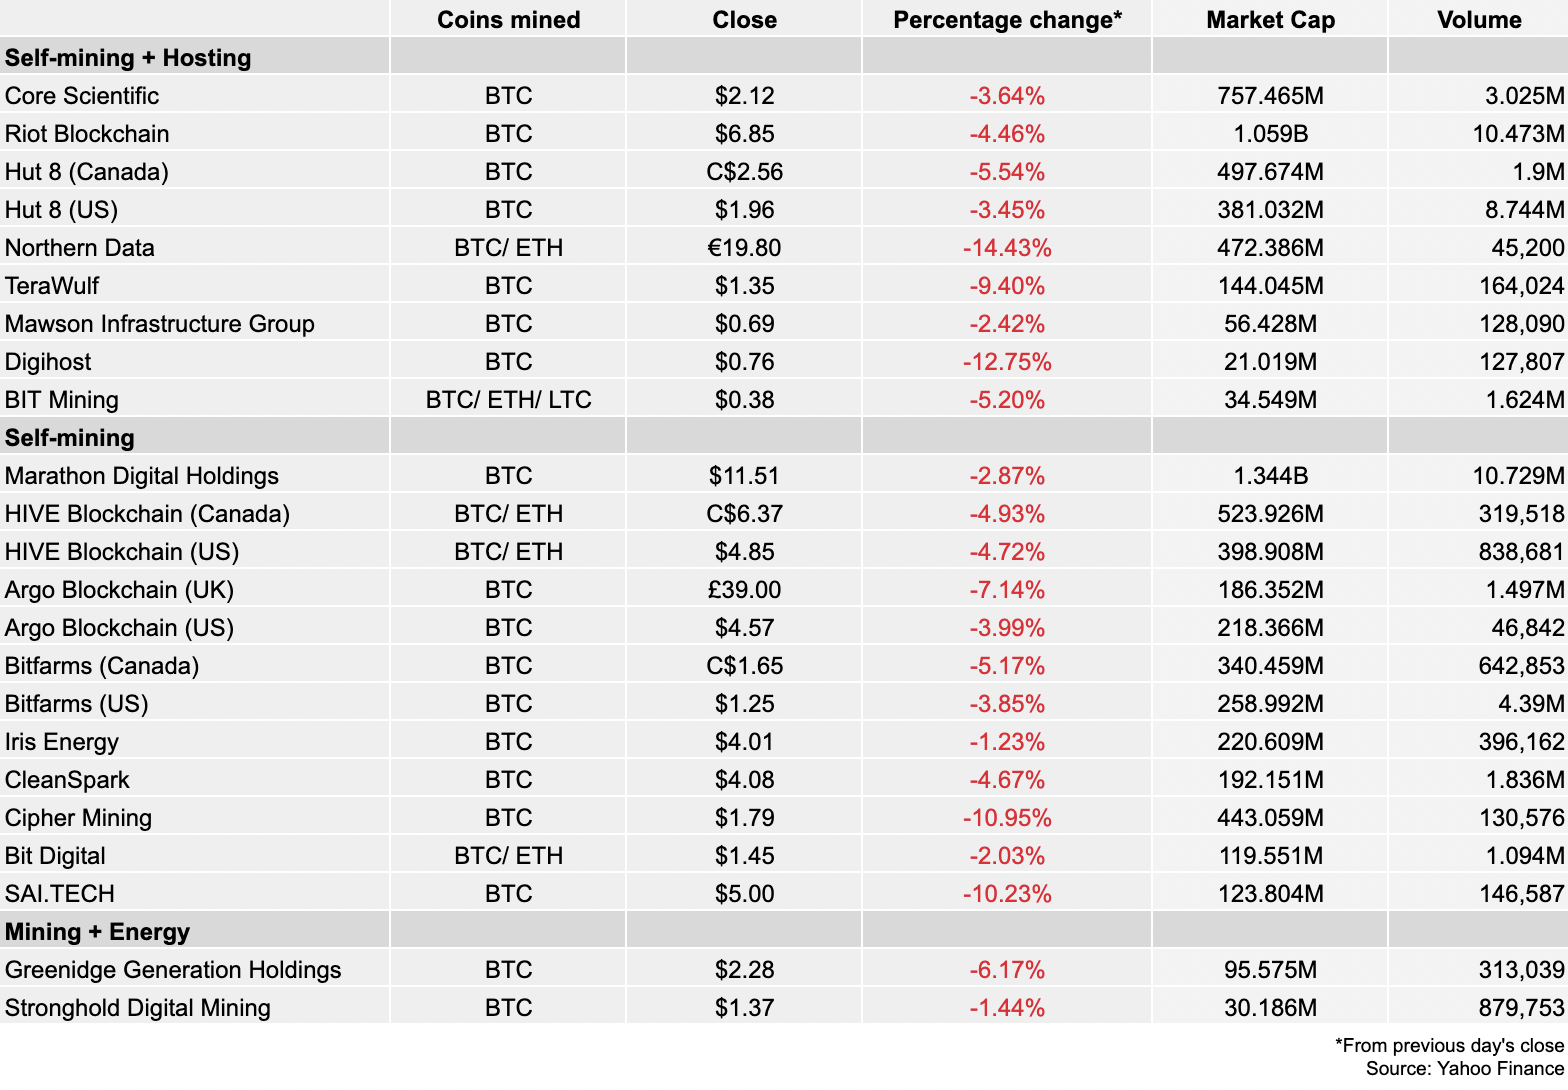Select the Mining + Energy section header

(x=97, y=932)
